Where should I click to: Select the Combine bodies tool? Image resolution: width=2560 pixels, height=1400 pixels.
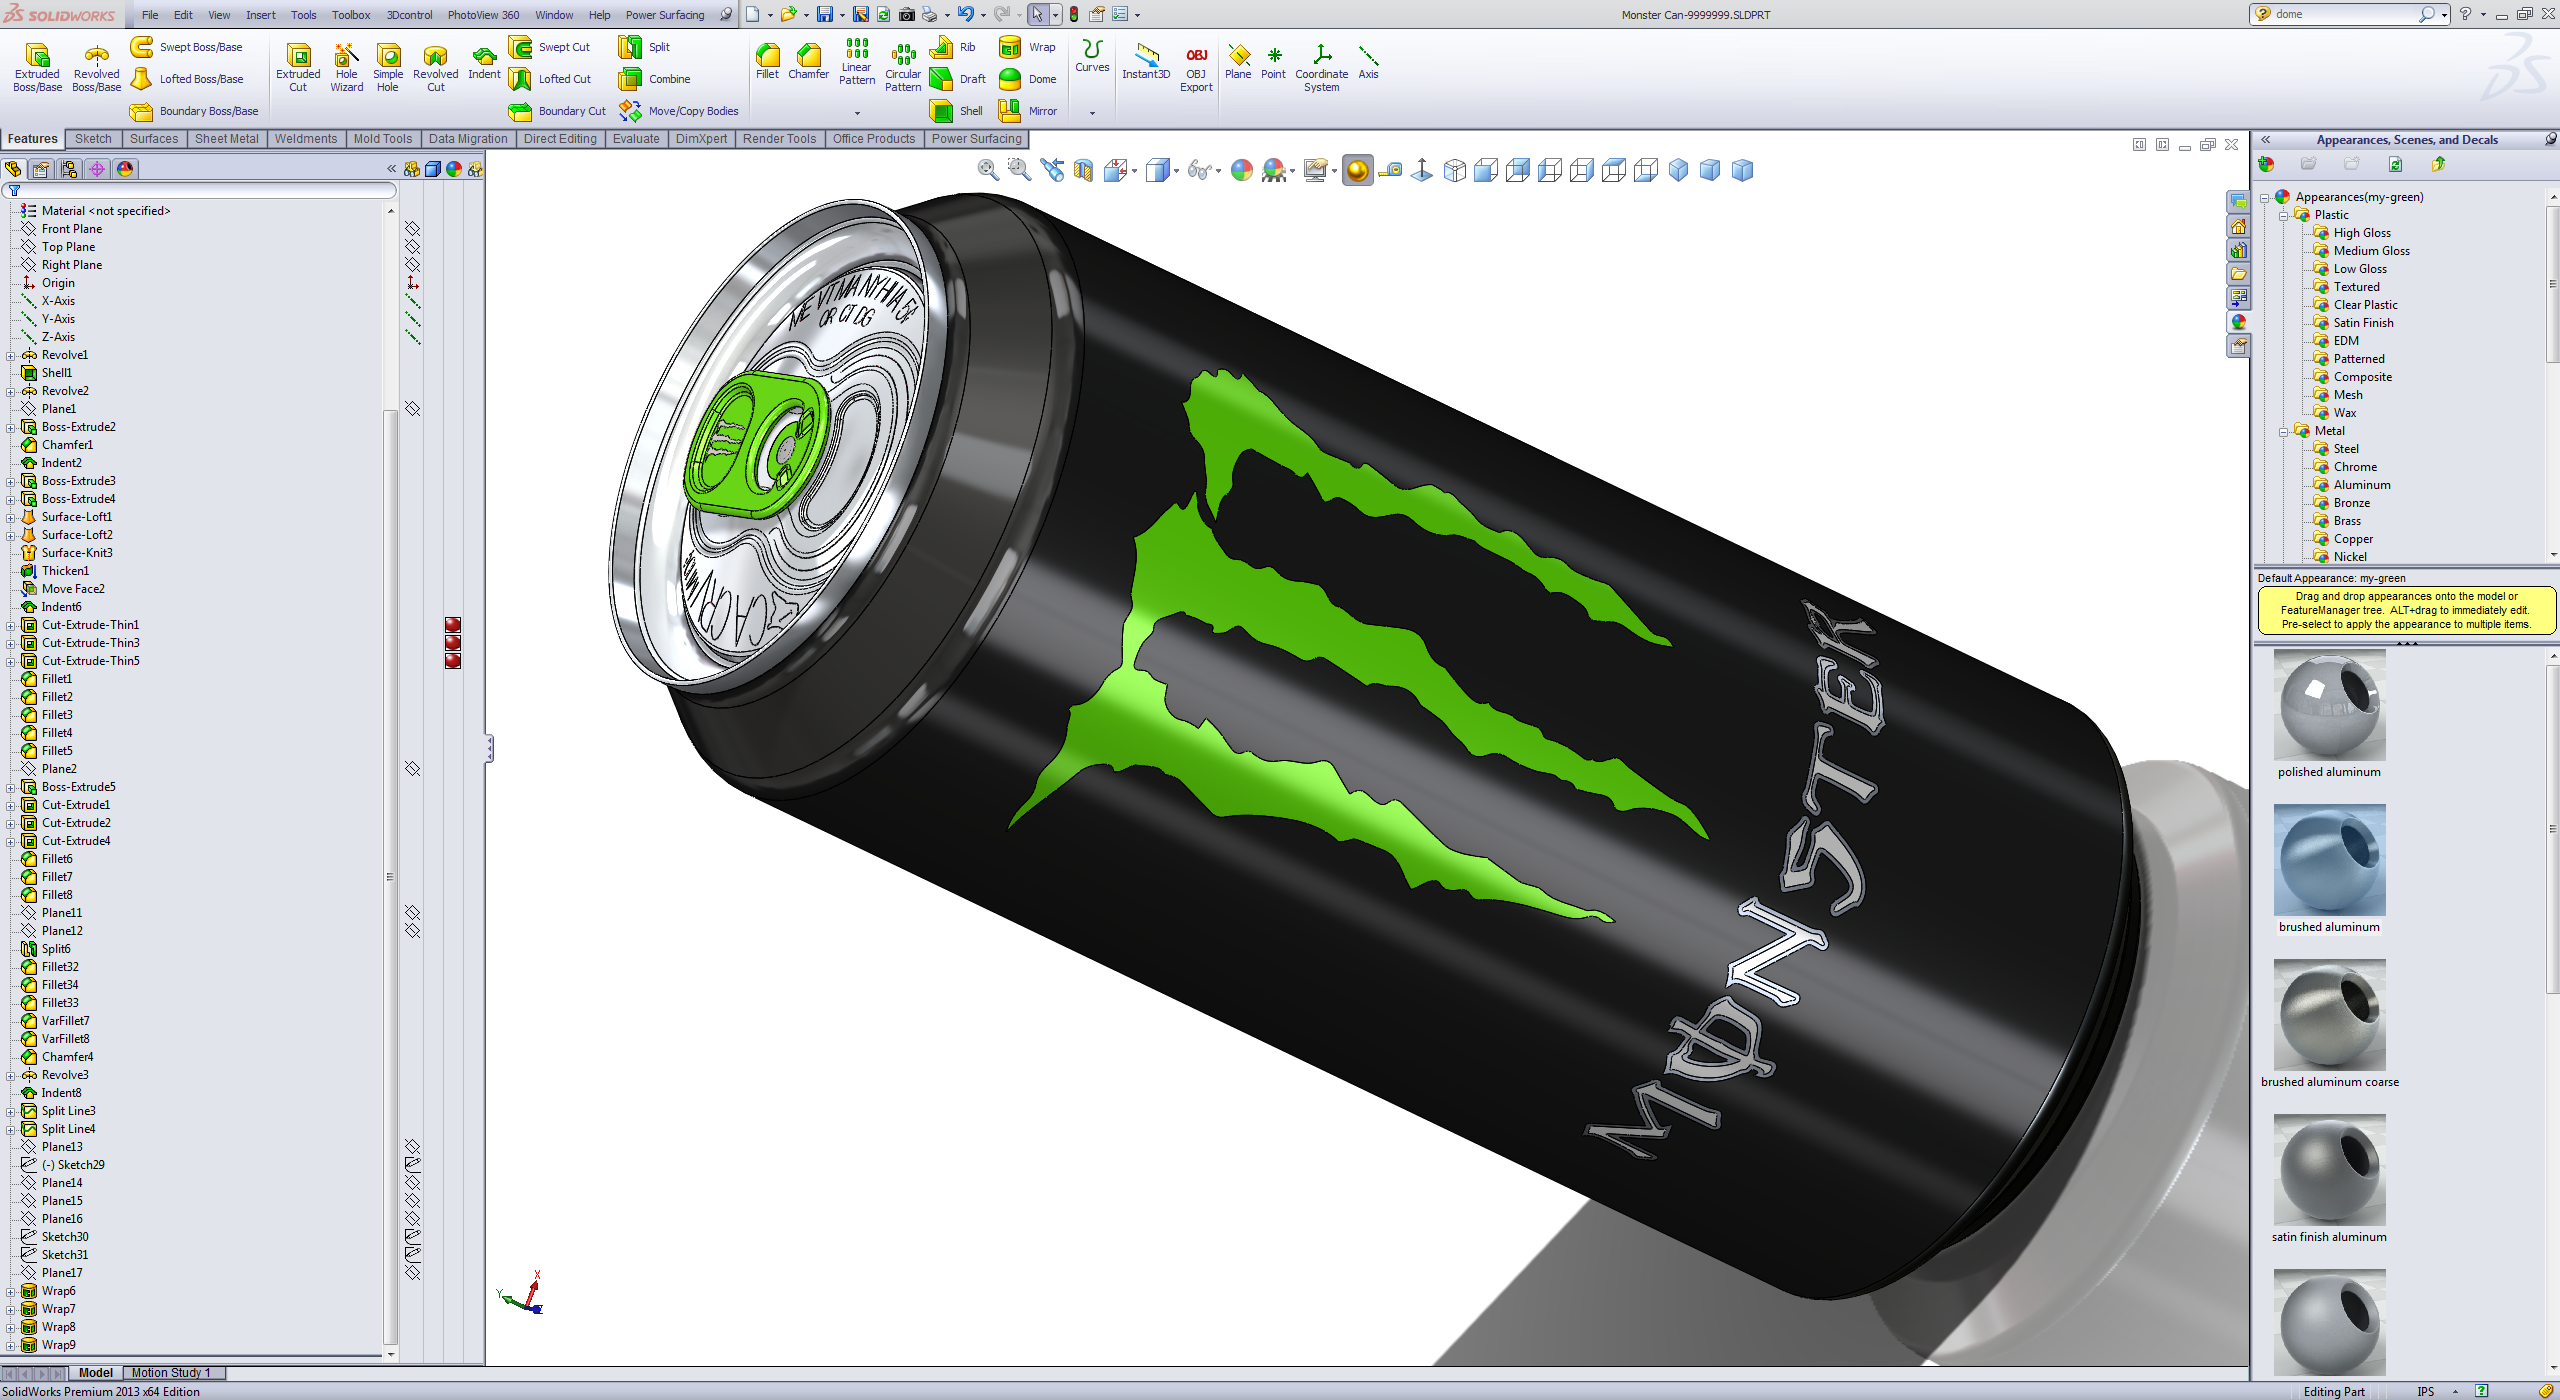(x=655, y=79)
